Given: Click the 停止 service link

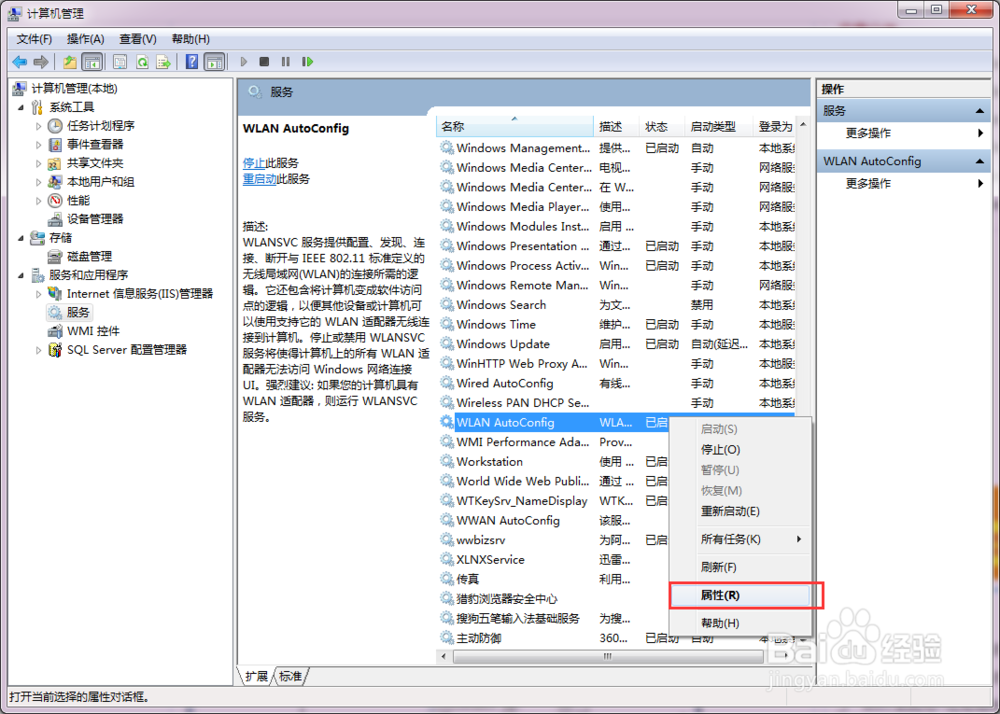Looking at the screenshot, I should pos(254,163).
